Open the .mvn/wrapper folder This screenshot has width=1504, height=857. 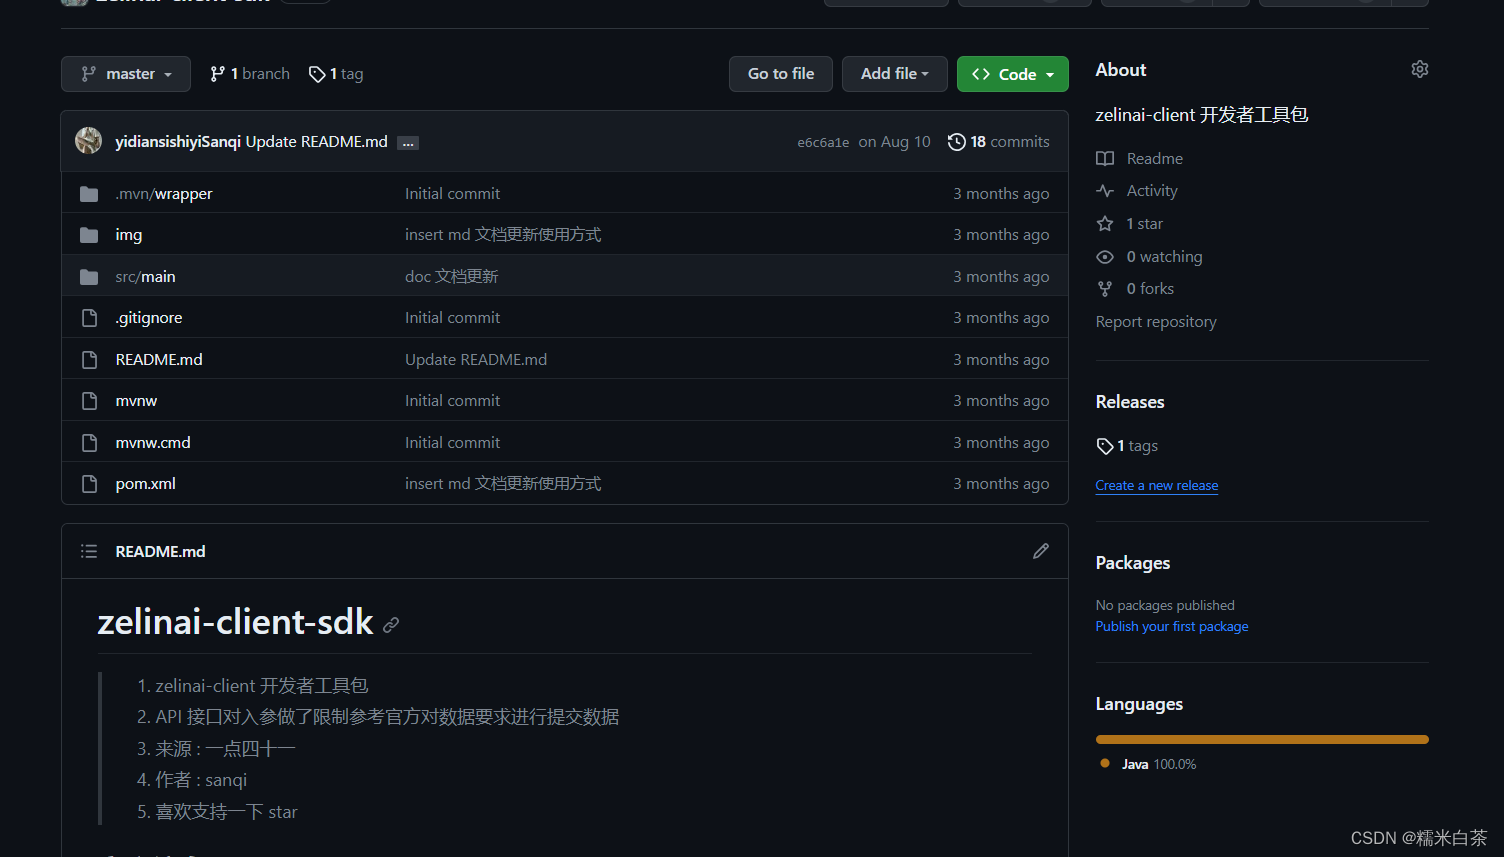164,194
